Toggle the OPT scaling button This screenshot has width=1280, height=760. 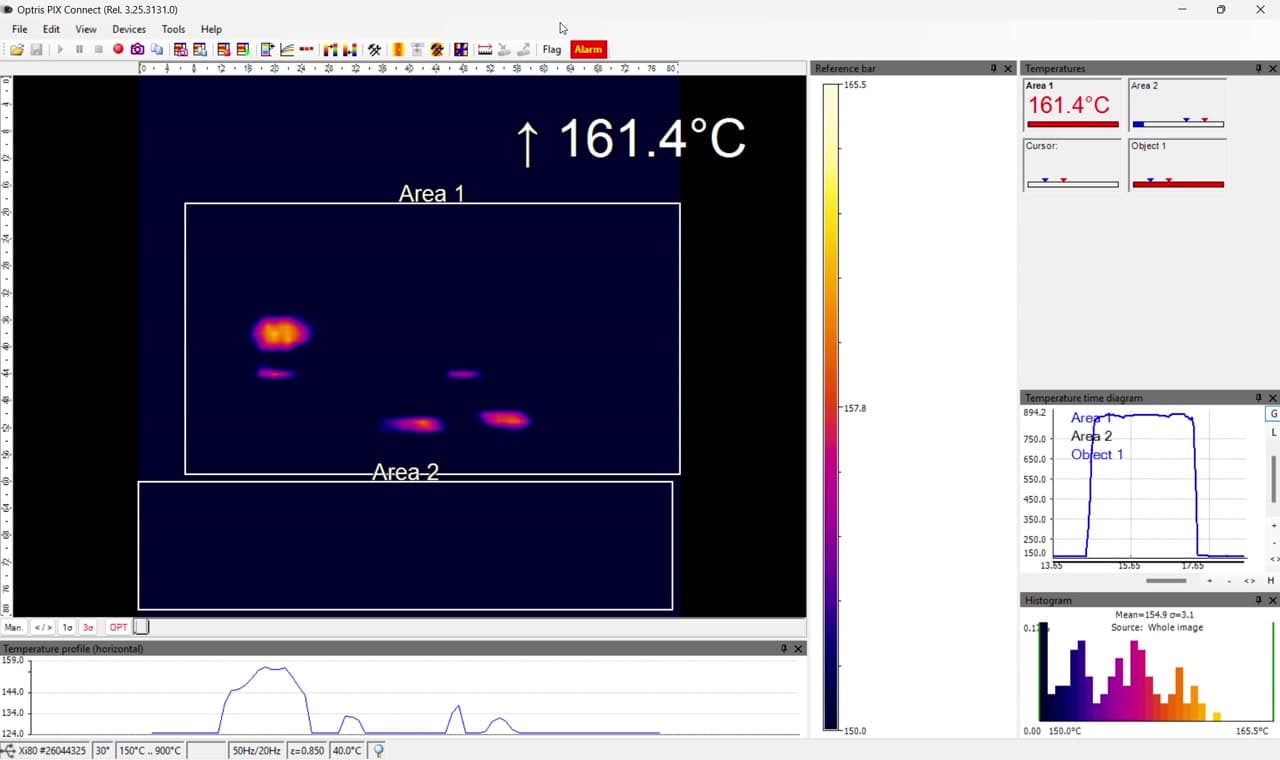(x=118, y=627)
